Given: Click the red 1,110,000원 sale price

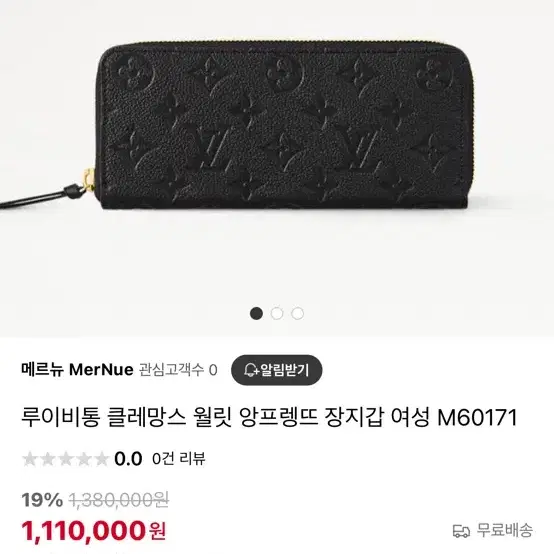Looking at the screenshot, I should pos(94,531).
